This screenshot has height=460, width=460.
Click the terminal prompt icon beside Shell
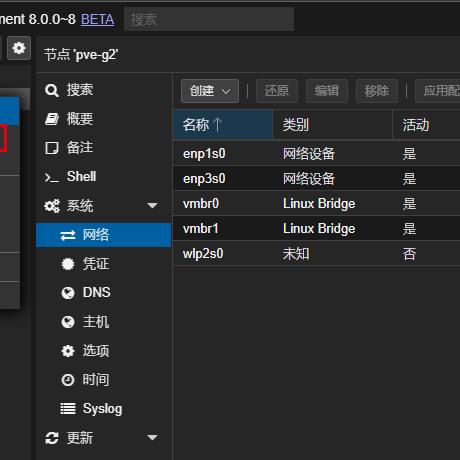52,178
